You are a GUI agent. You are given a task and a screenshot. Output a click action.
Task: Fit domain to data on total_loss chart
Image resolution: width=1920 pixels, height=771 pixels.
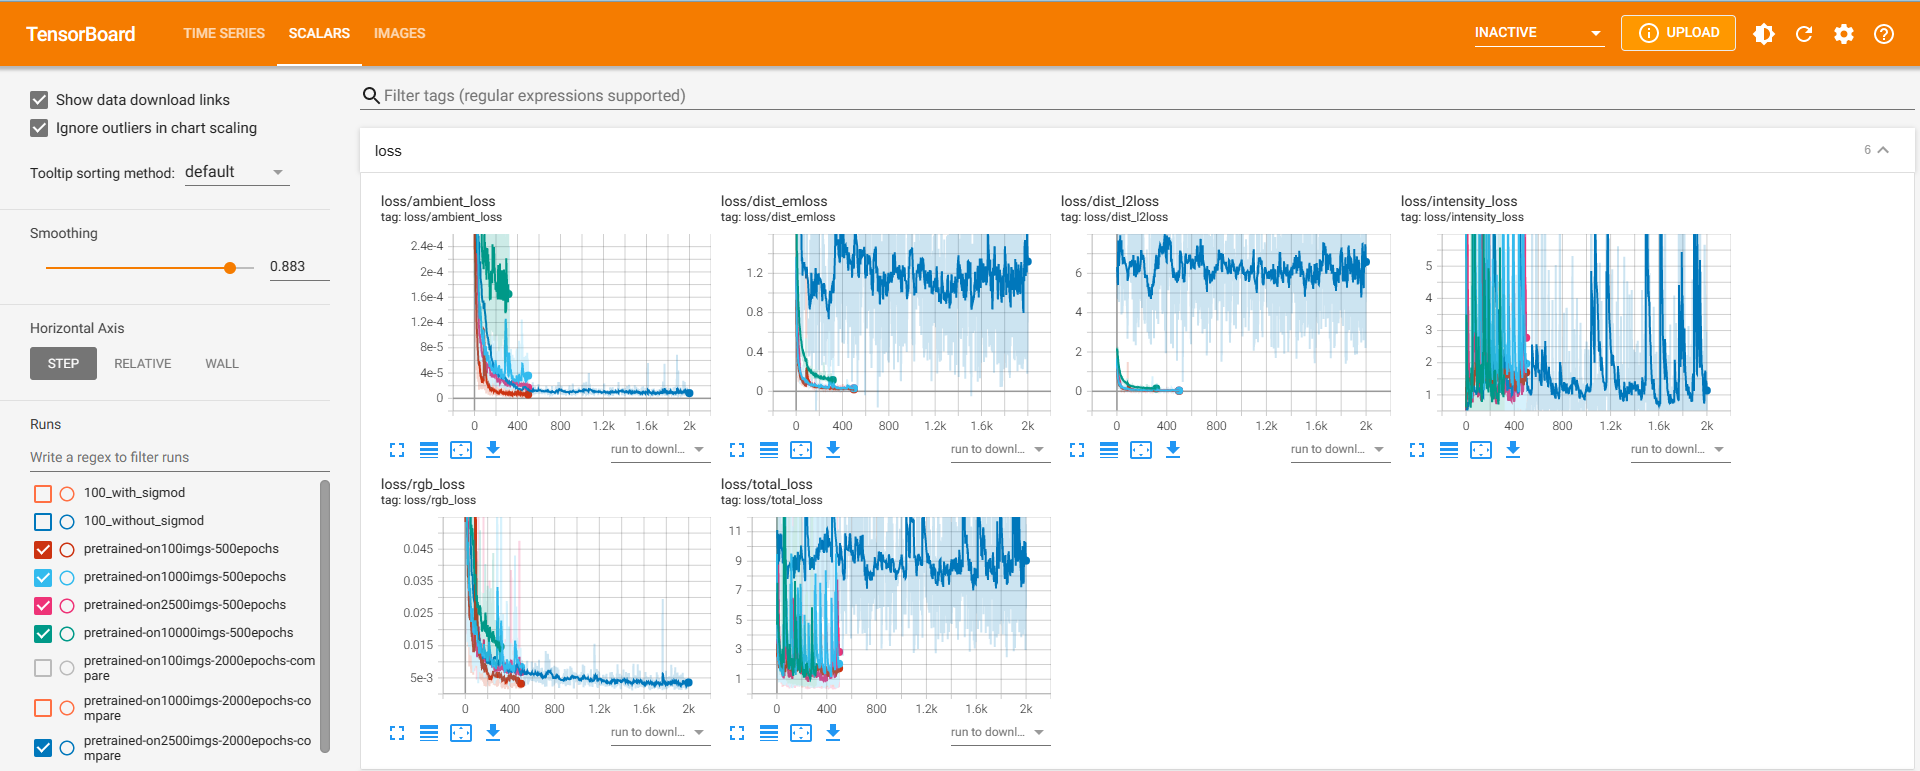pos(801,733)
